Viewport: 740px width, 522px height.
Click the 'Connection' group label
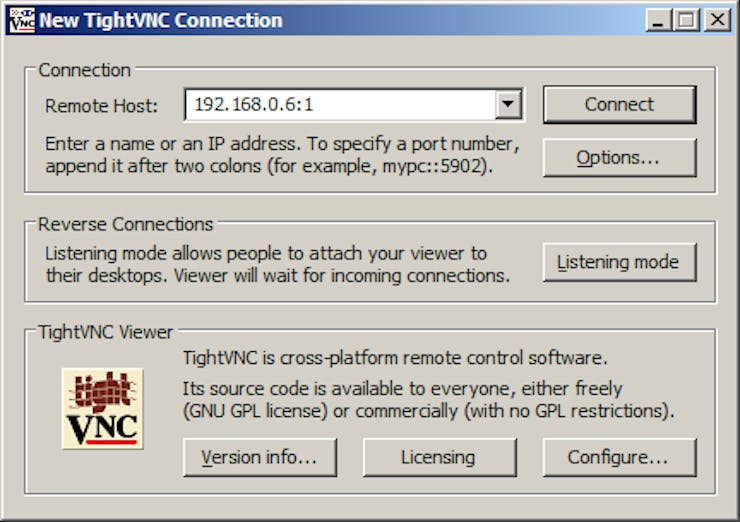tap(84, 70)
